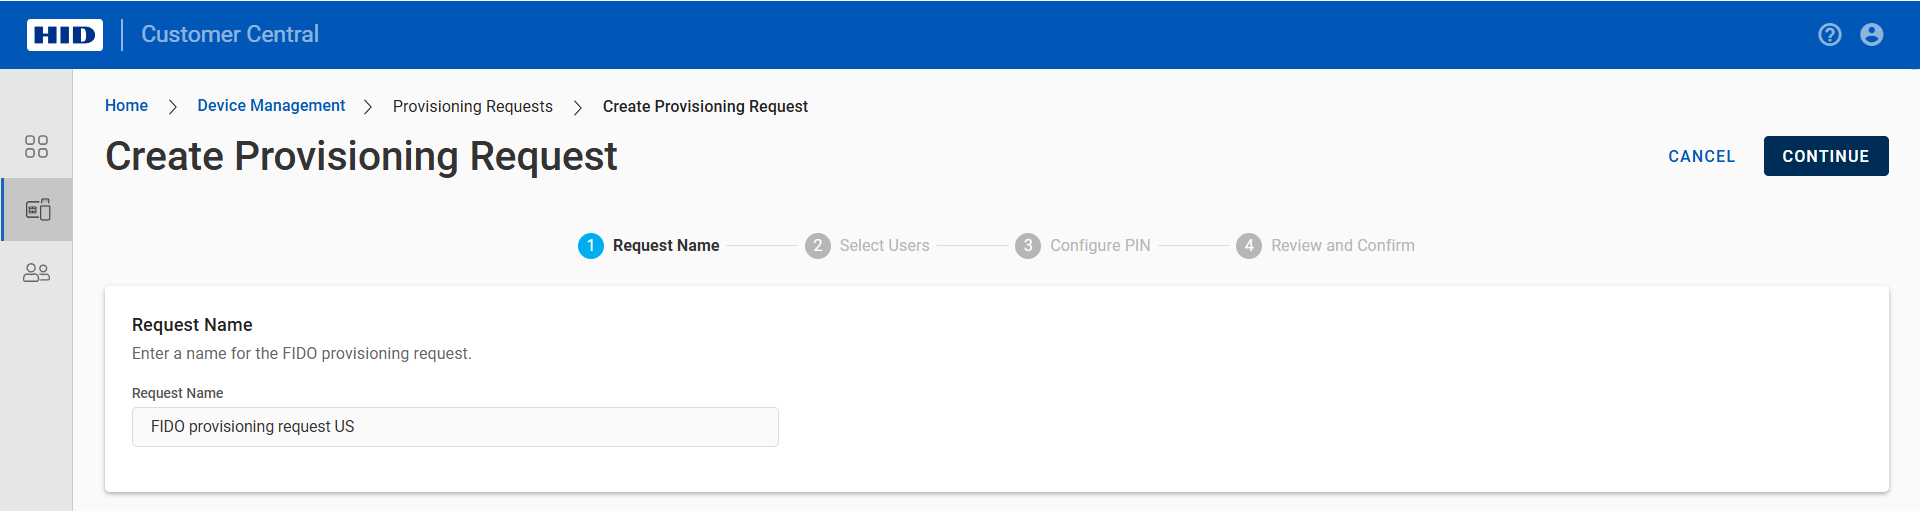Jump to step 2 Select Users
Image resolution: width=1920 pixels, height=511 pixels.
(867, 246)
